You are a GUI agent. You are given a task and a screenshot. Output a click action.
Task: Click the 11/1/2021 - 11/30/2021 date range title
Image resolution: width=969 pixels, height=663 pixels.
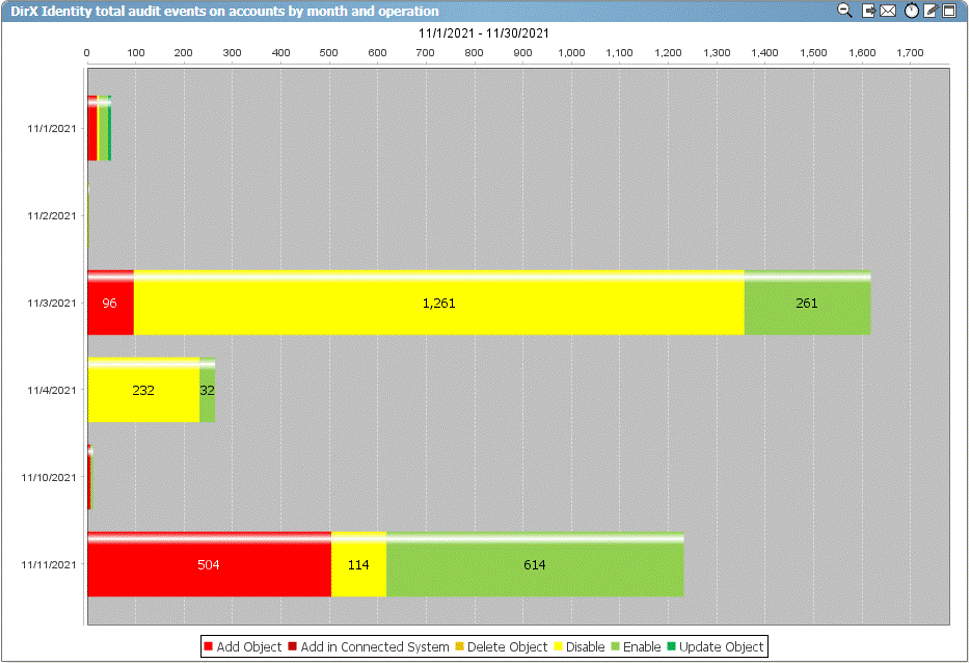(x=485, y=33)
